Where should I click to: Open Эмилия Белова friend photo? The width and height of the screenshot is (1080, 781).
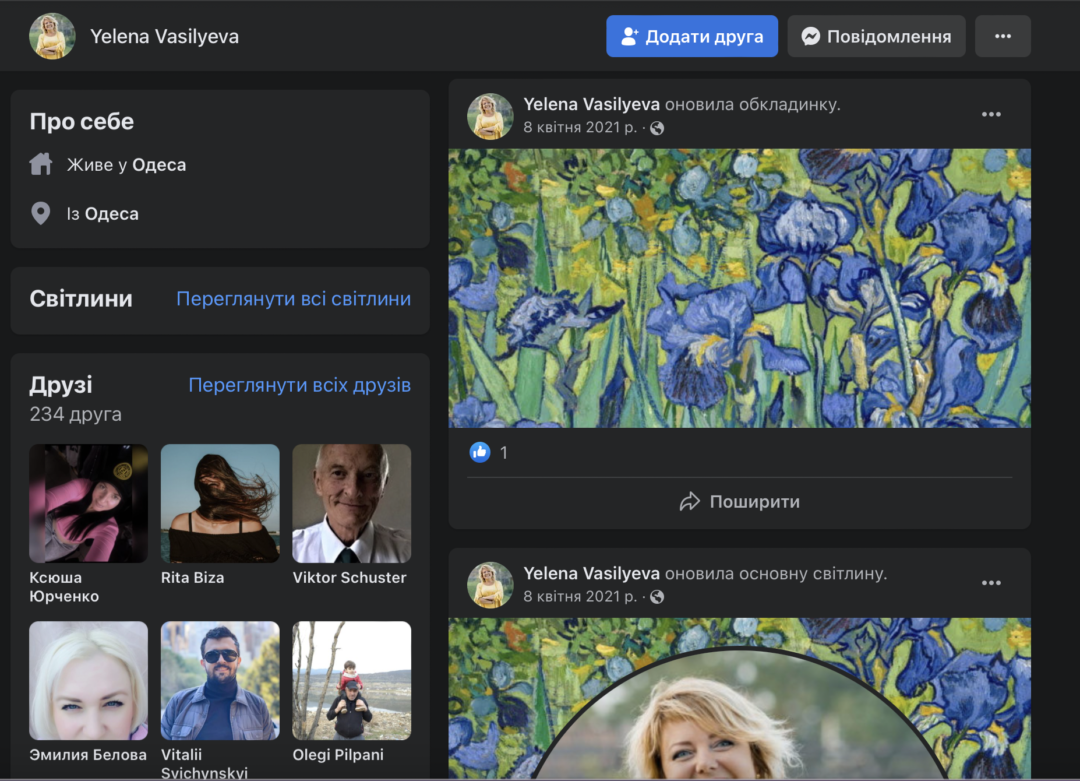click(88, 680)
